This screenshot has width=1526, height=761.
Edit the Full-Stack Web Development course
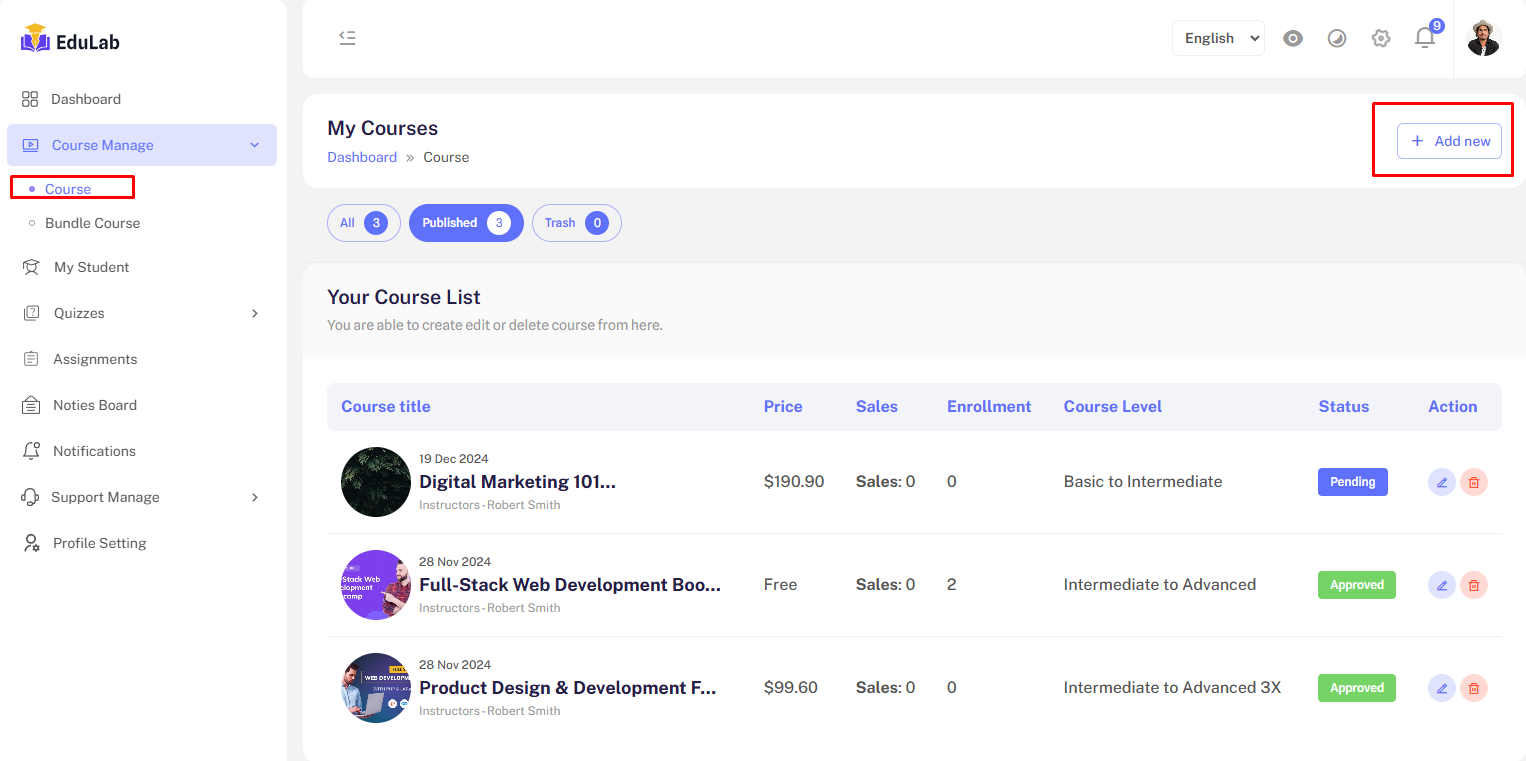(1441, 585)
